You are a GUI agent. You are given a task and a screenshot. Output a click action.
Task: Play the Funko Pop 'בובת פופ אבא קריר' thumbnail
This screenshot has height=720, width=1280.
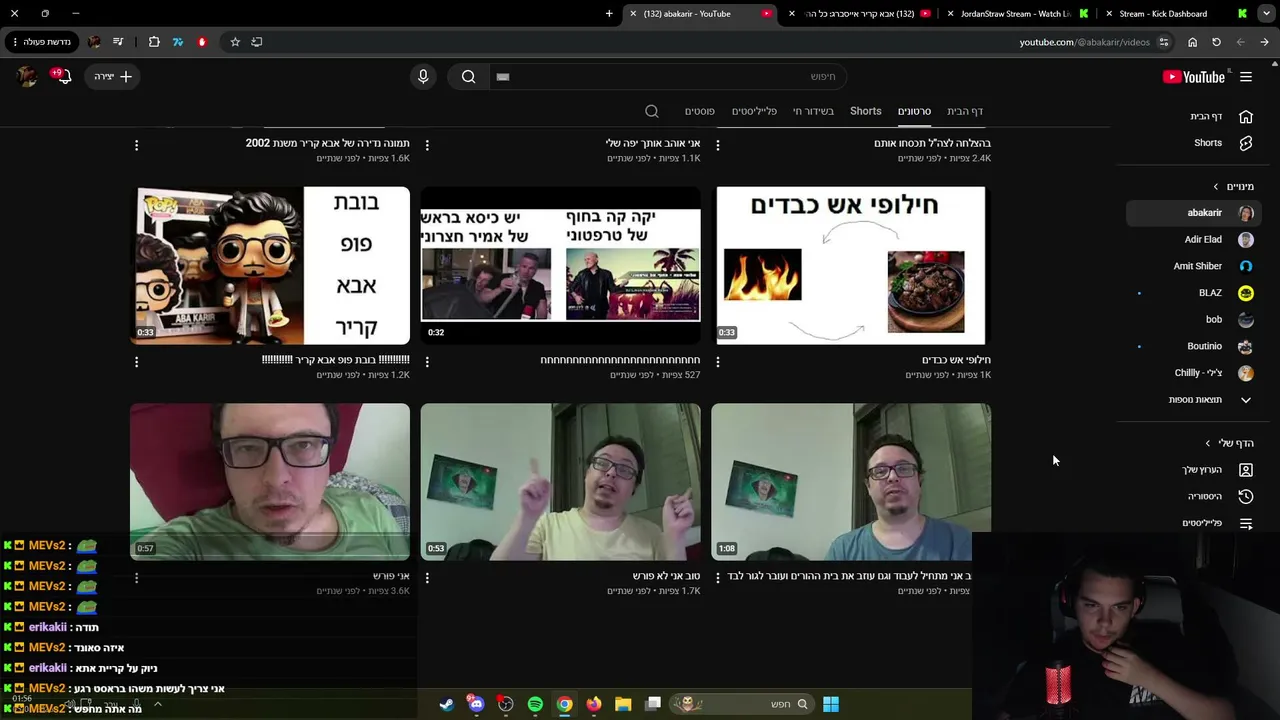point(270,265)
